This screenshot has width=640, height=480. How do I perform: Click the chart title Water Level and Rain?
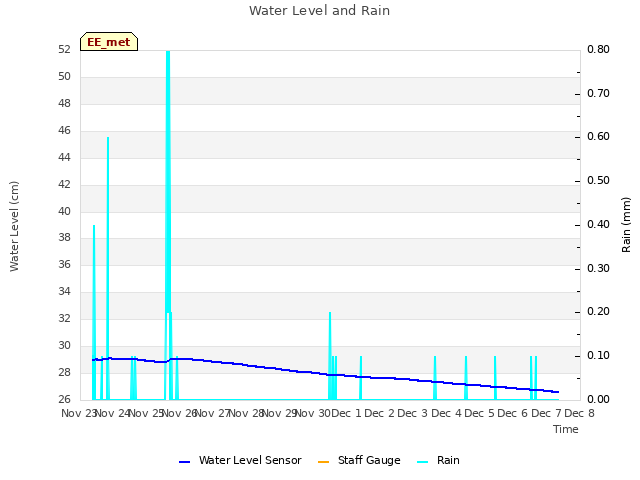click(320, 10)
